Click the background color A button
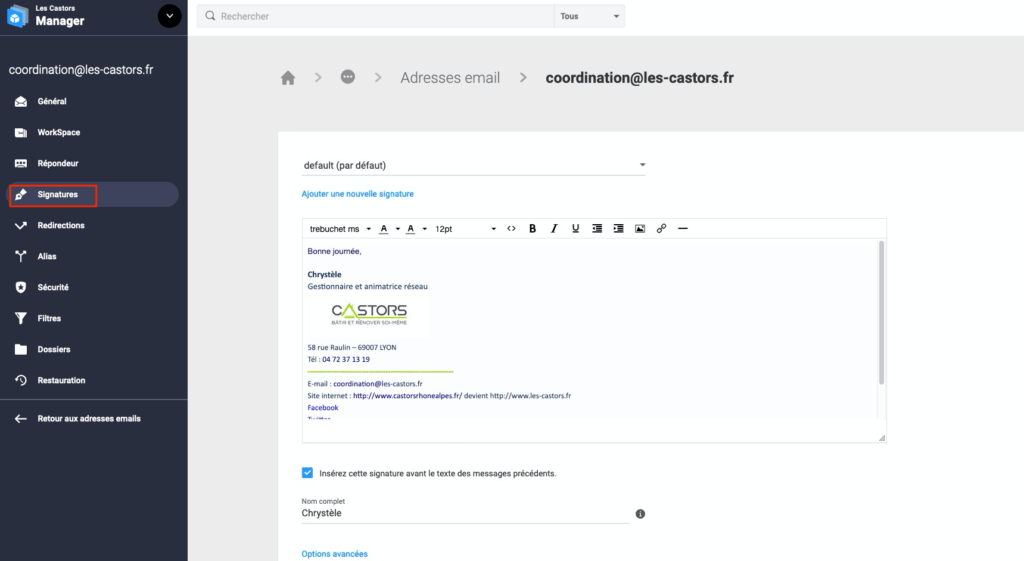The width and height of the screenshot is (1024, 561). (411, 229)
